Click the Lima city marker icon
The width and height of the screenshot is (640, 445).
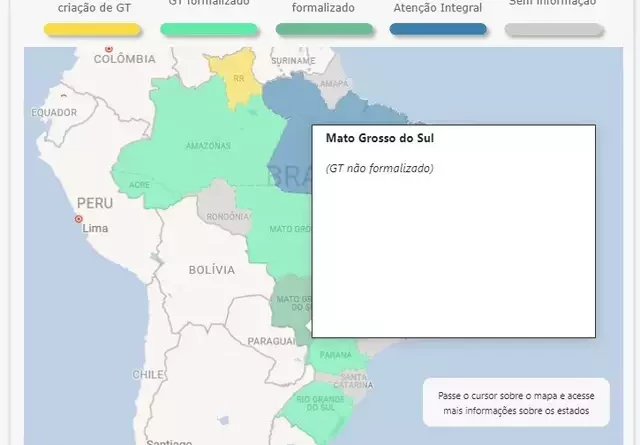(x=78, y=219)
